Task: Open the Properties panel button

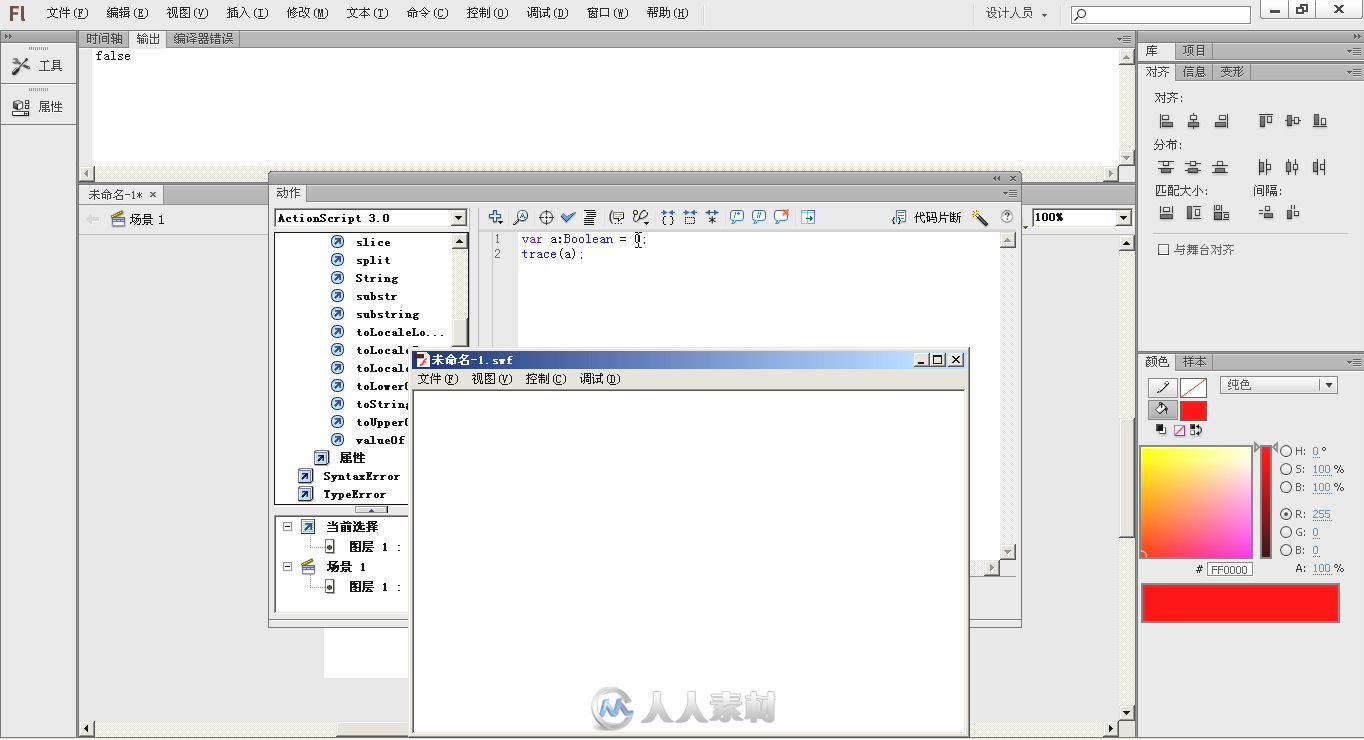Action: click(x=38, y=107)
